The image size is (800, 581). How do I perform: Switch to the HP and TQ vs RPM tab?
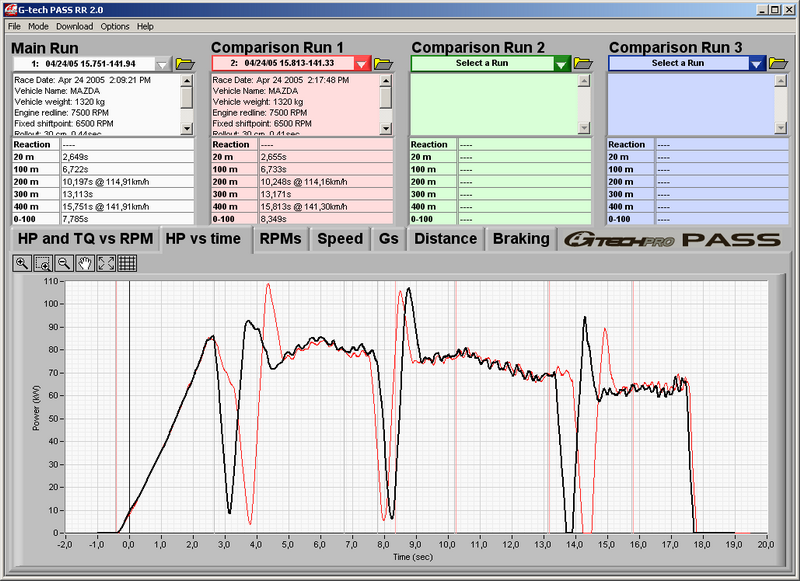[85, 239]
